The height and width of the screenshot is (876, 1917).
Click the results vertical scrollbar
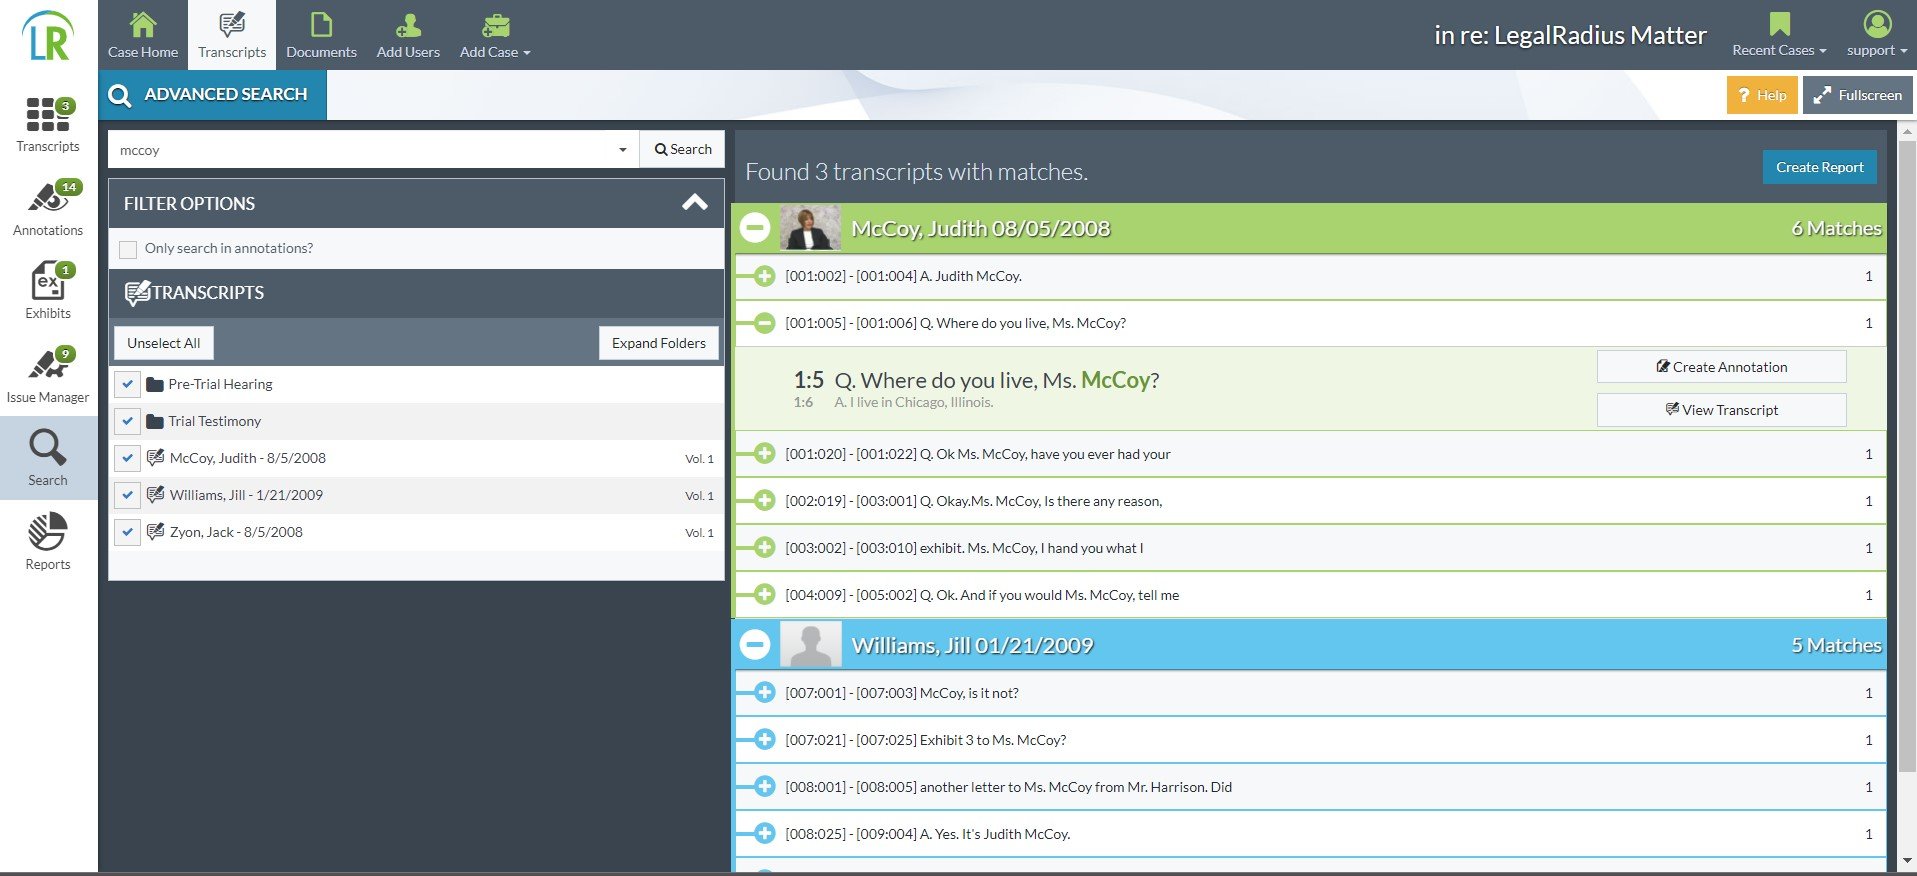coord(1907,450)
